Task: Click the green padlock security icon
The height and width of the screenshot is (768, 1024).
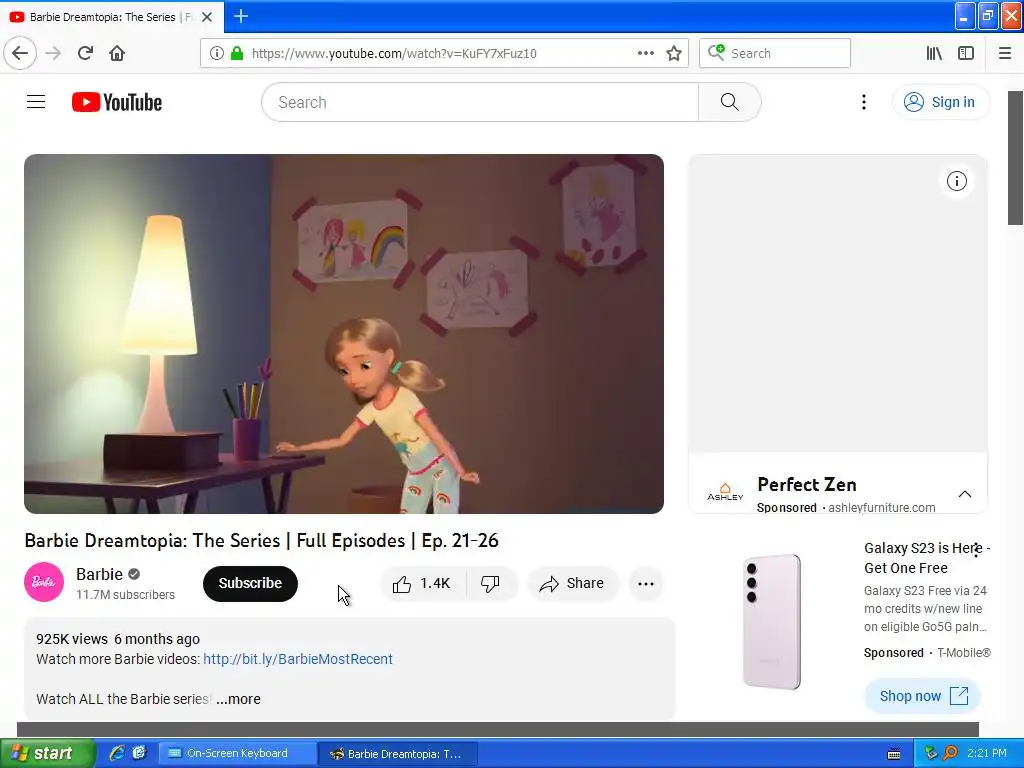Action: pos(237,53)
